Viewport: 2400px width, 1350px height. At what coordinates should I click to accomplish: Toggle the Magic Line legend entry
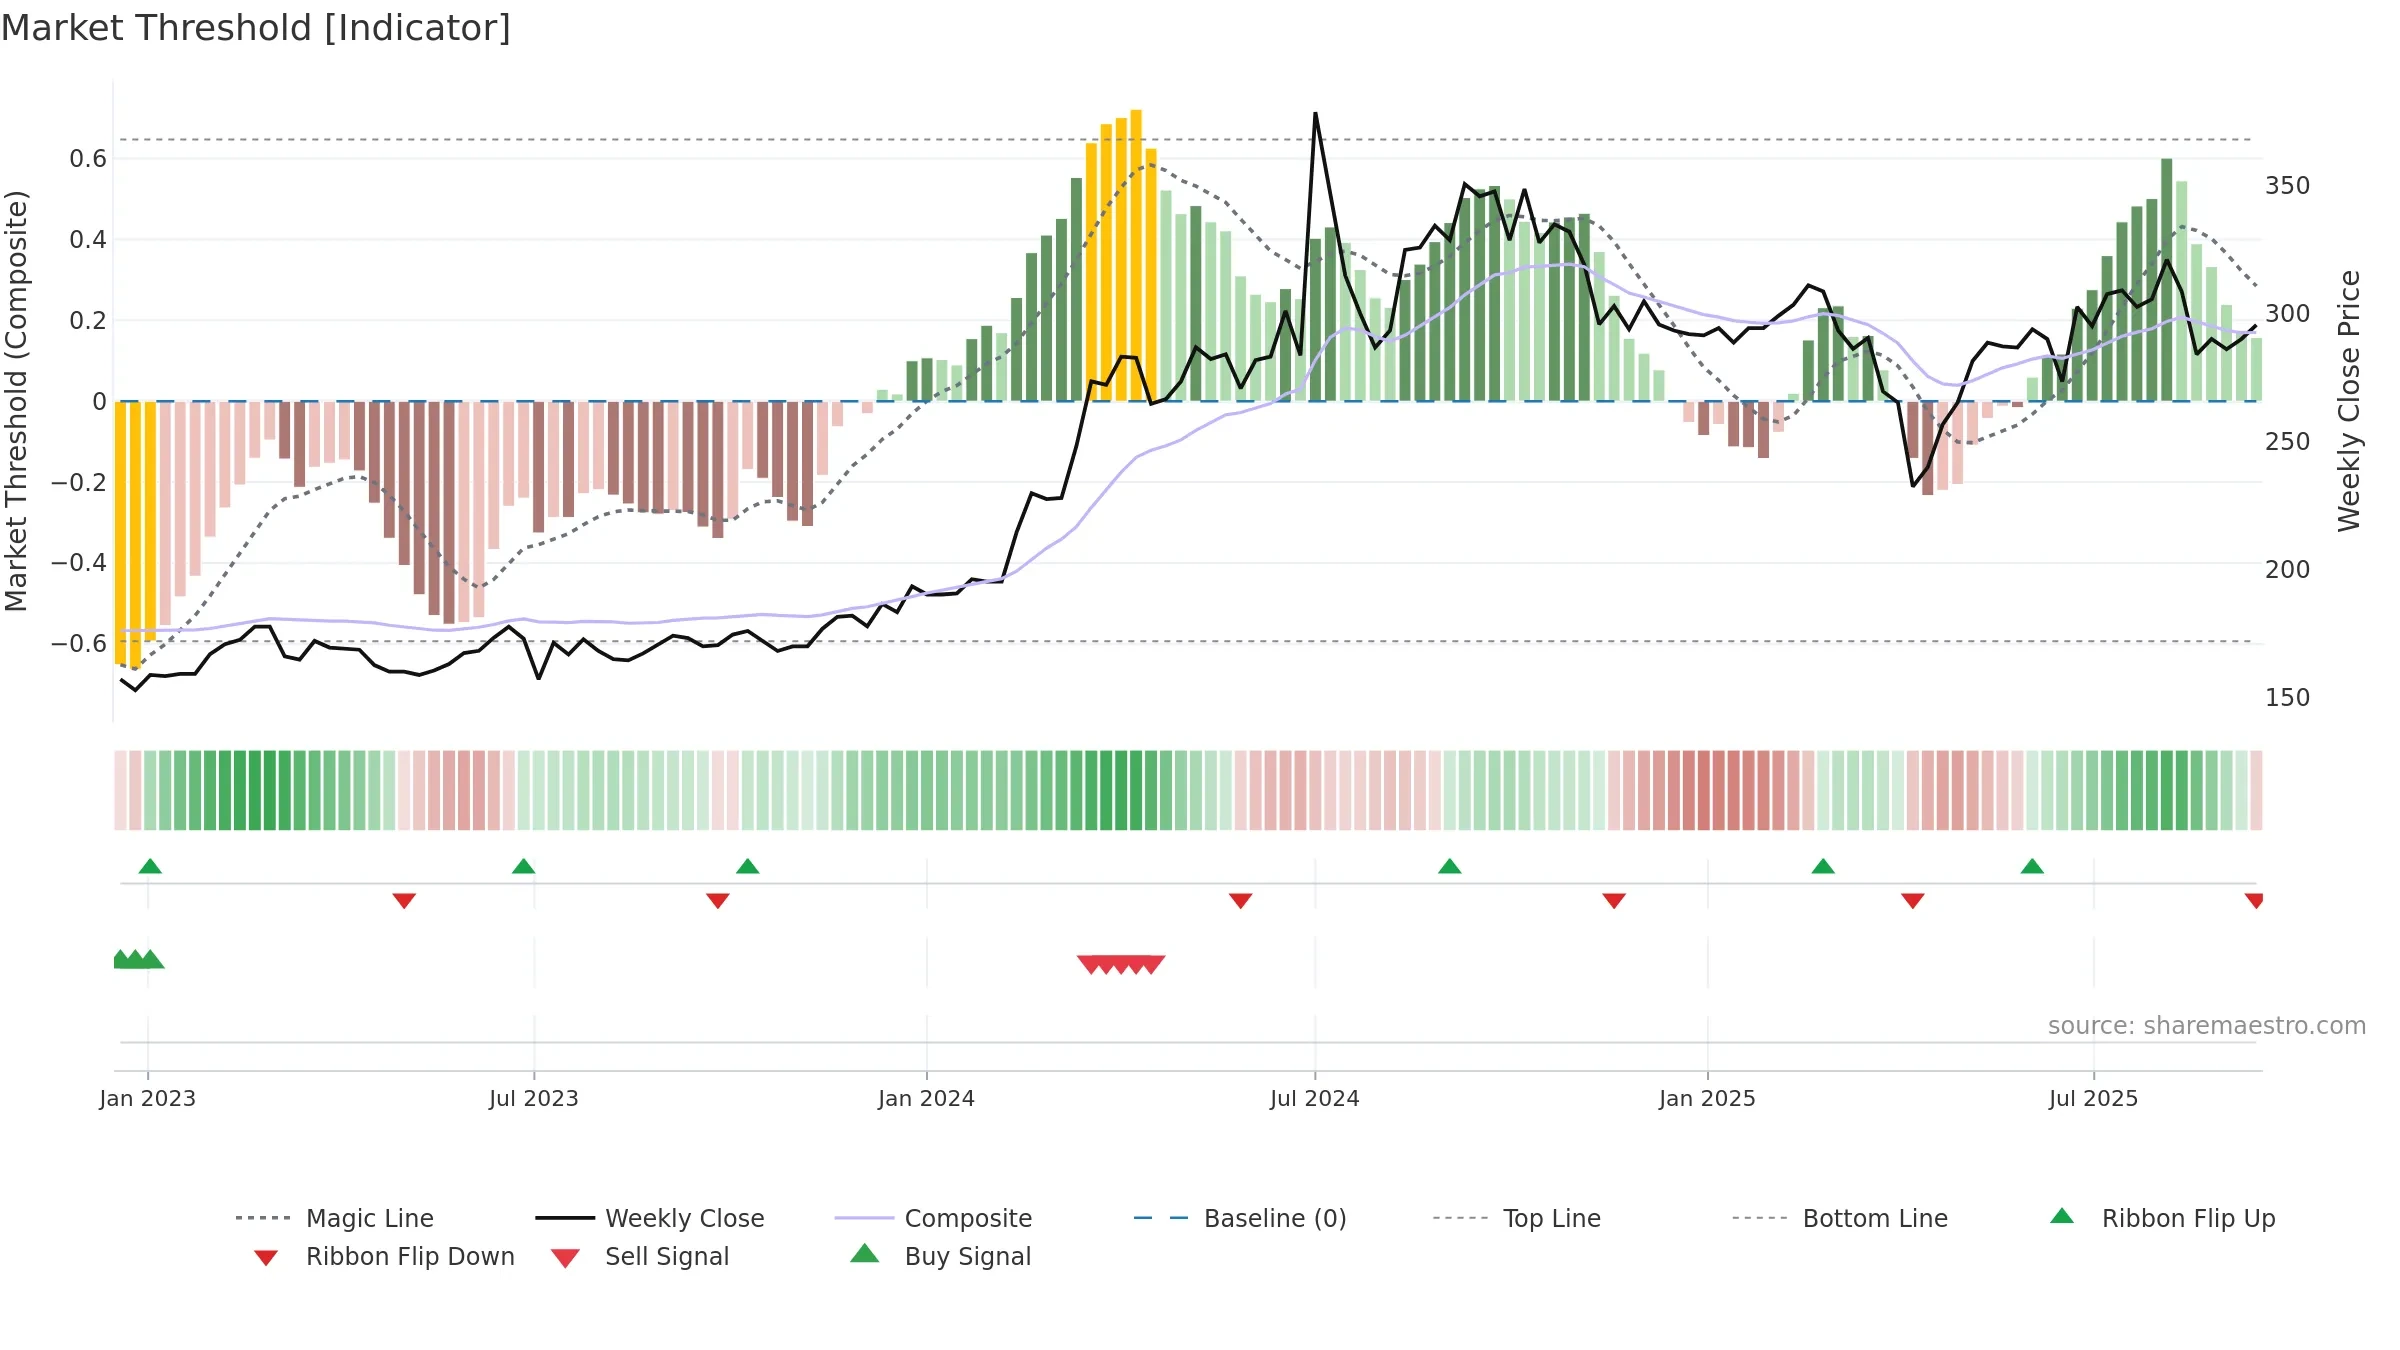pos(335,1218)
